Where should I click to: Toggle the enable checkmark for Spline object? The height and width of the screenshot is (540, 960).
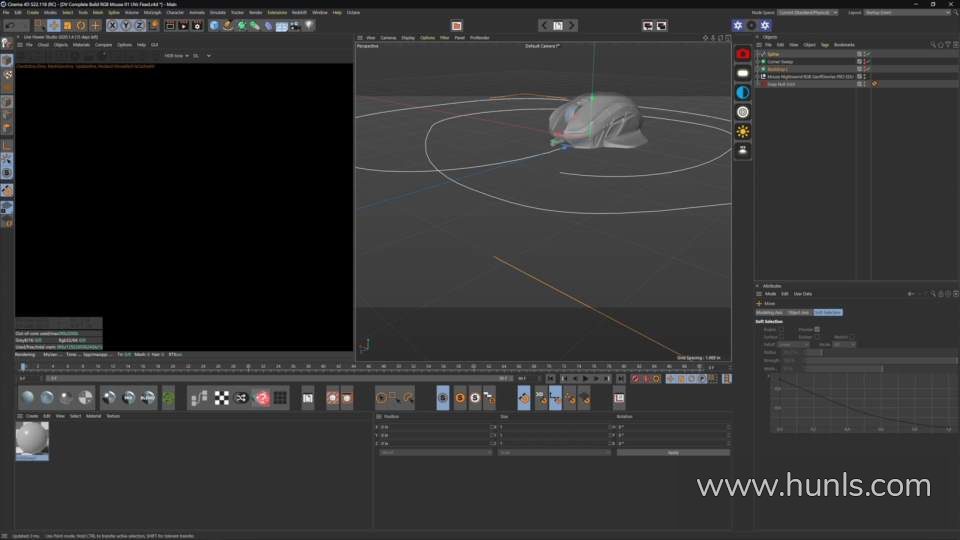pyautogui.click(x=867, y=54)
